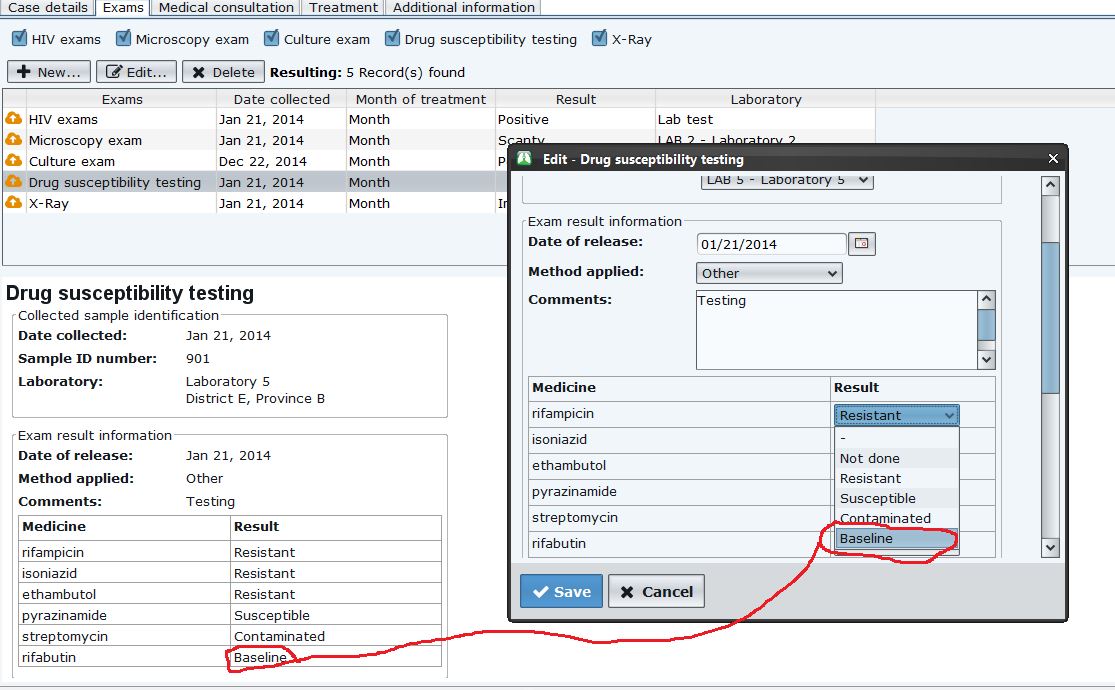Click the Delete button
1115x690 pixels.
click(x=223, y=72)
